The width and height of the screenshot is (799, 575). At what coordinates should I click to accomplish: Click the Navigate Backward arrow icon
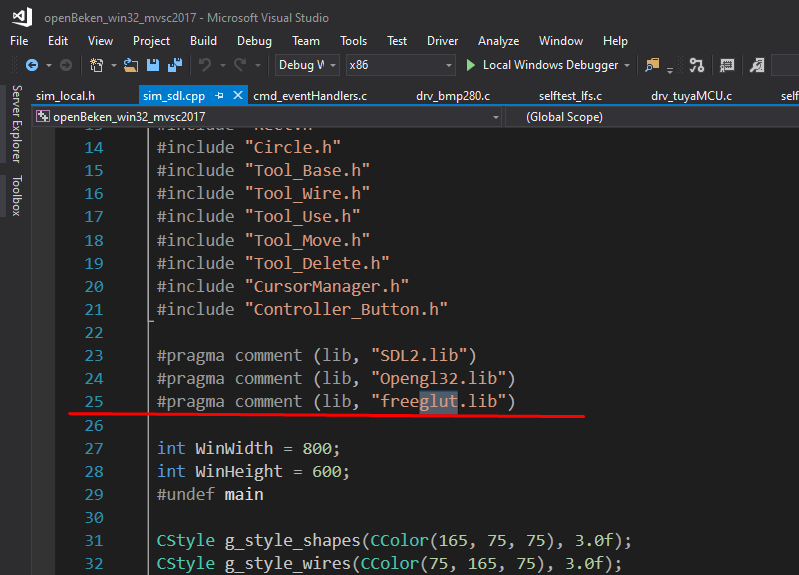(x=32, y=65)
